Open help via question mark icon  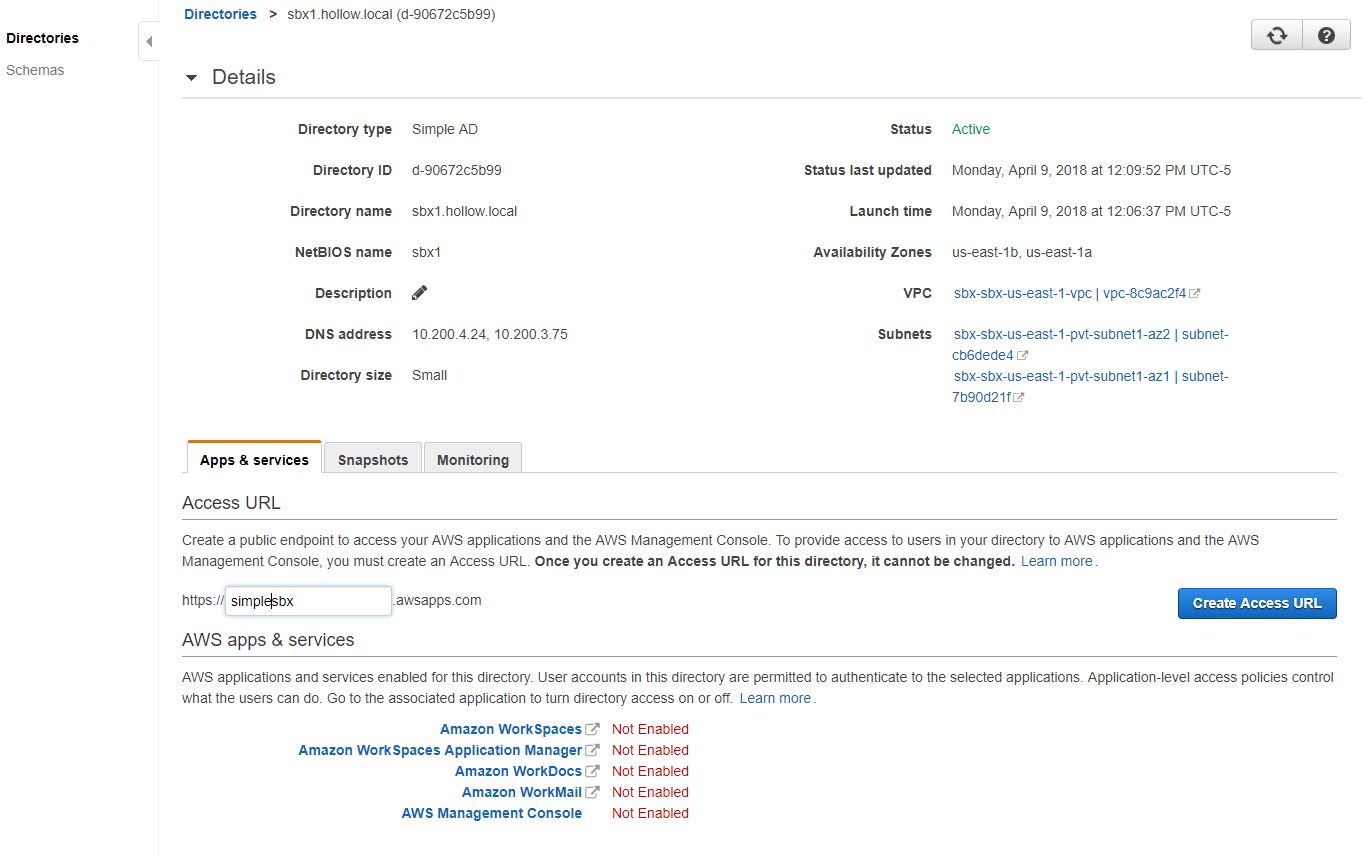(x=1326, y=36)
